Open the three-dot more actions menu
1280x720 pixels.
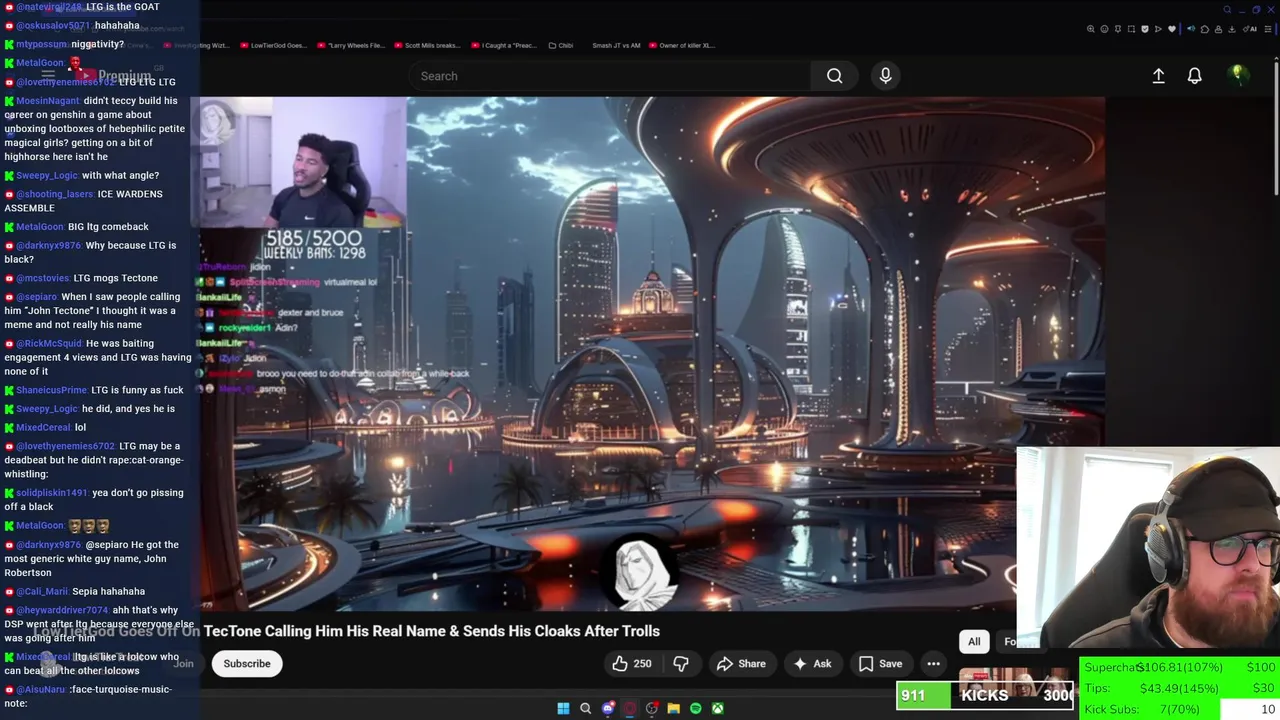933,663
